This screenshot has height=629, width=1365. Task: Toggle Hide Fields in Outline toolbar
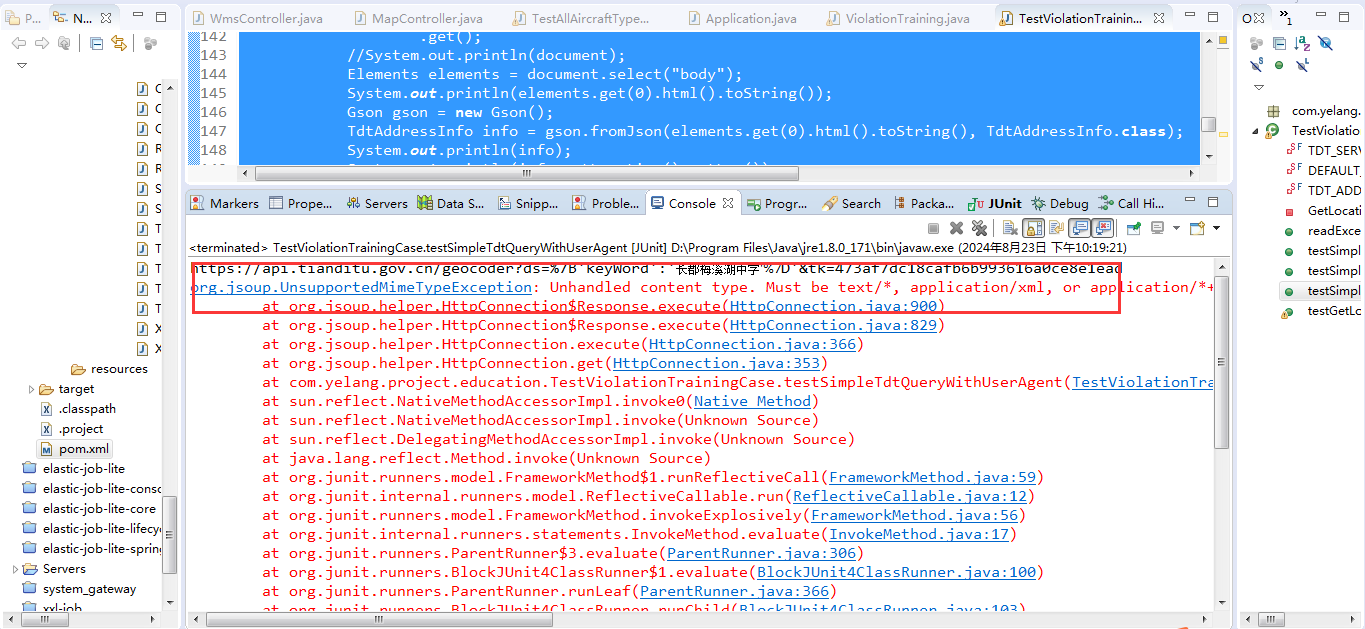click(1325, 43)
